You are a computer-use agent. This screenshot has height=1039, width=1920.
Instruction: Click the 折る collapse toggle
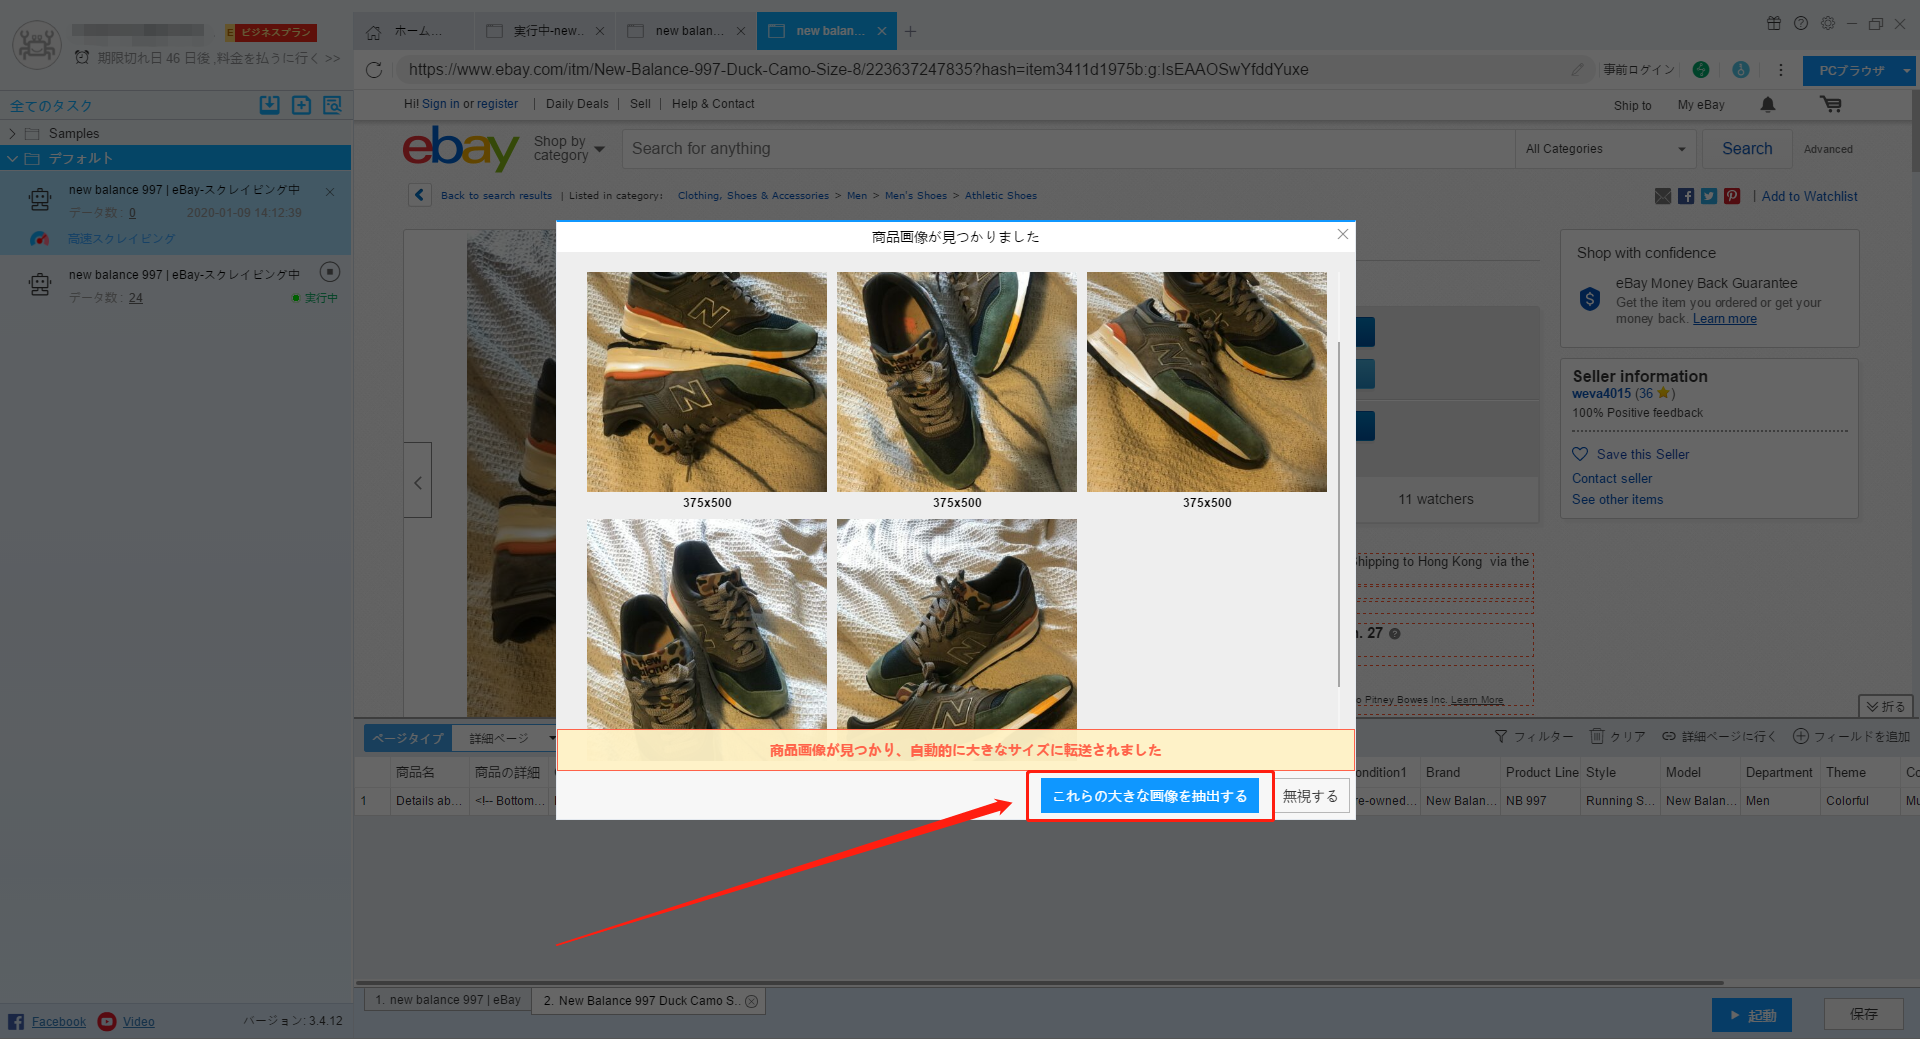click(1885, 706)
